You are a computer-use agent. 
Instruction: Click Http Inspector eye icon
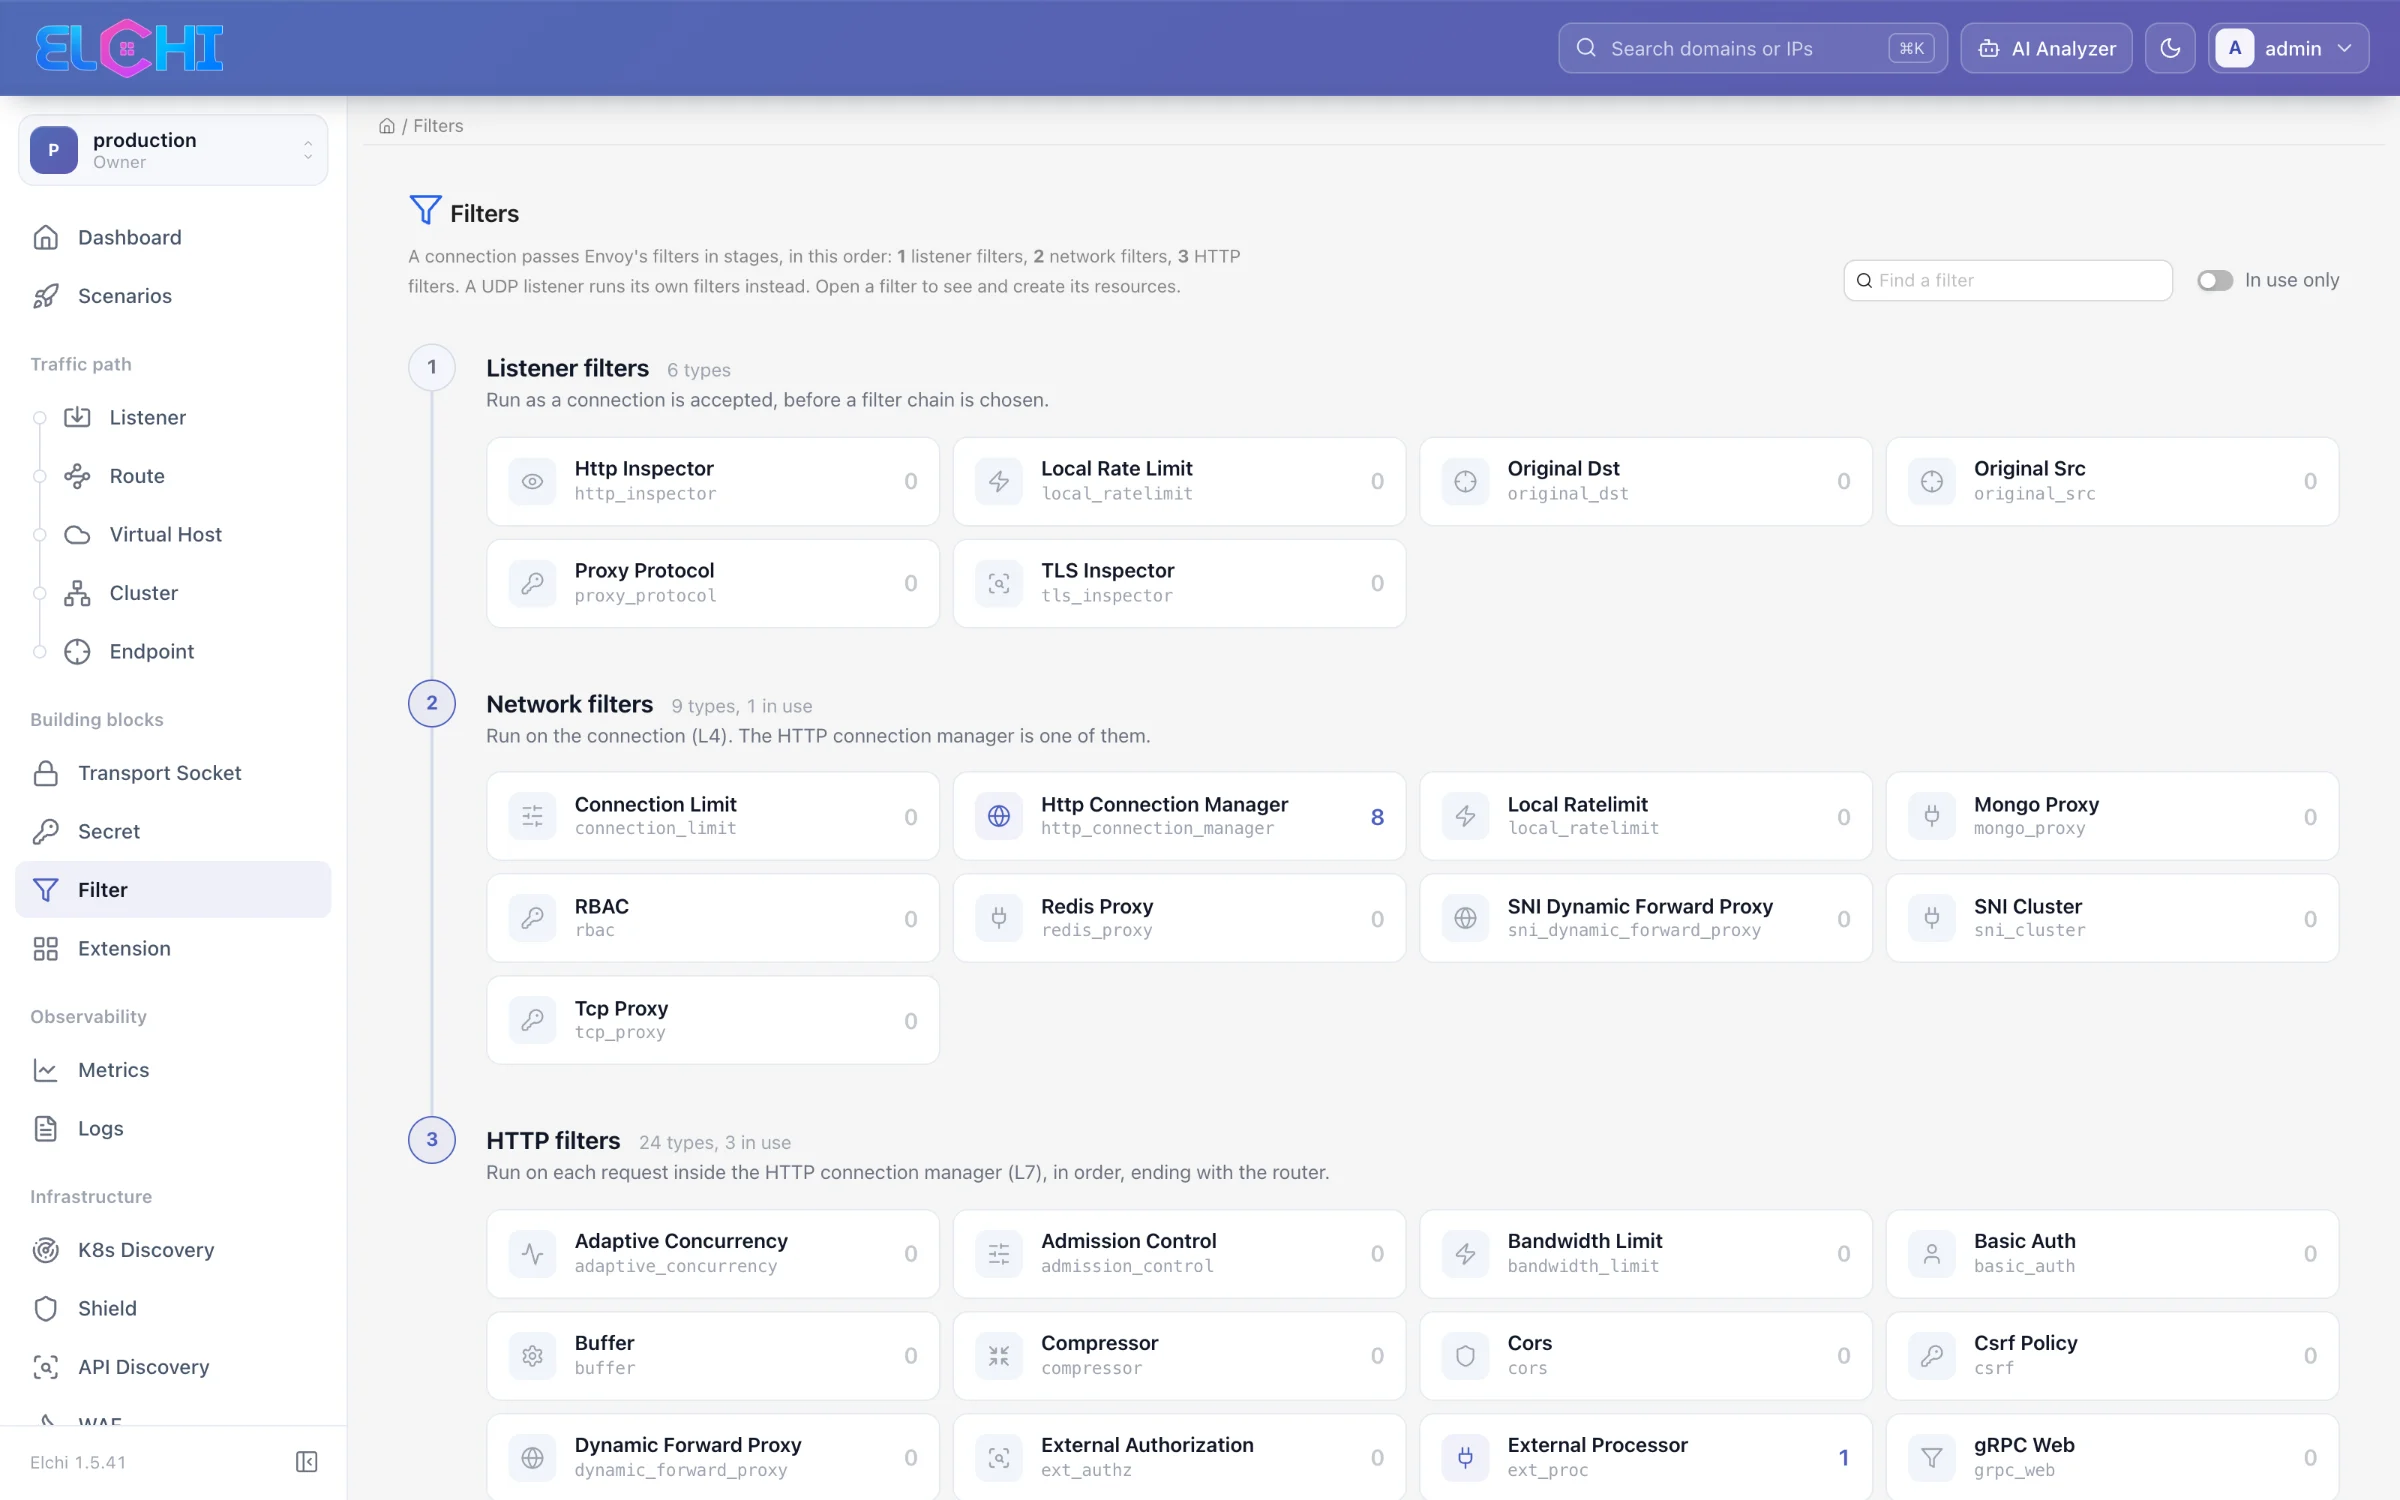pyautogui.click(x=532, y=481)
